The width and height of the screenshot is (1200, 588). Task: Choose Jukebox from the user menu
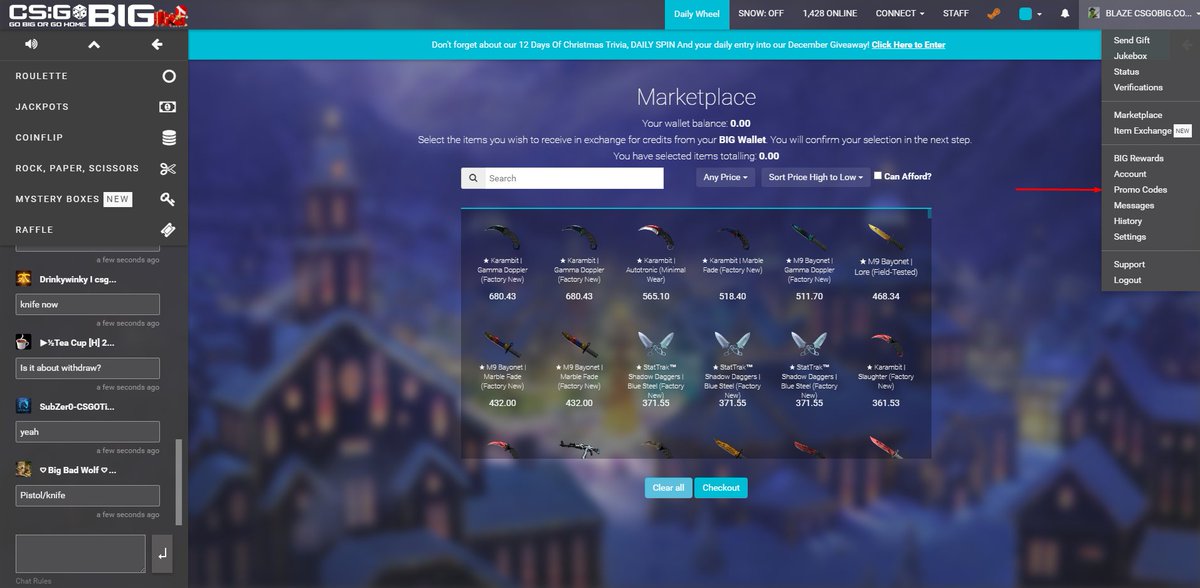pos(1130,56)
